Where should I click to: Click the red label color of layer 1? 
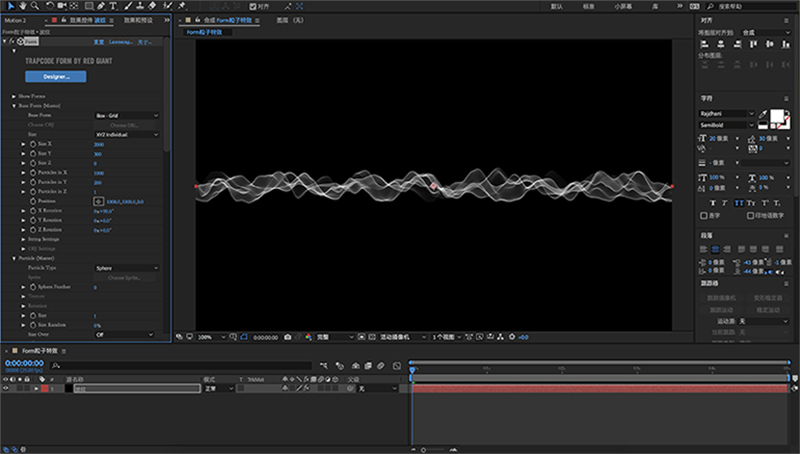[45, 389]
